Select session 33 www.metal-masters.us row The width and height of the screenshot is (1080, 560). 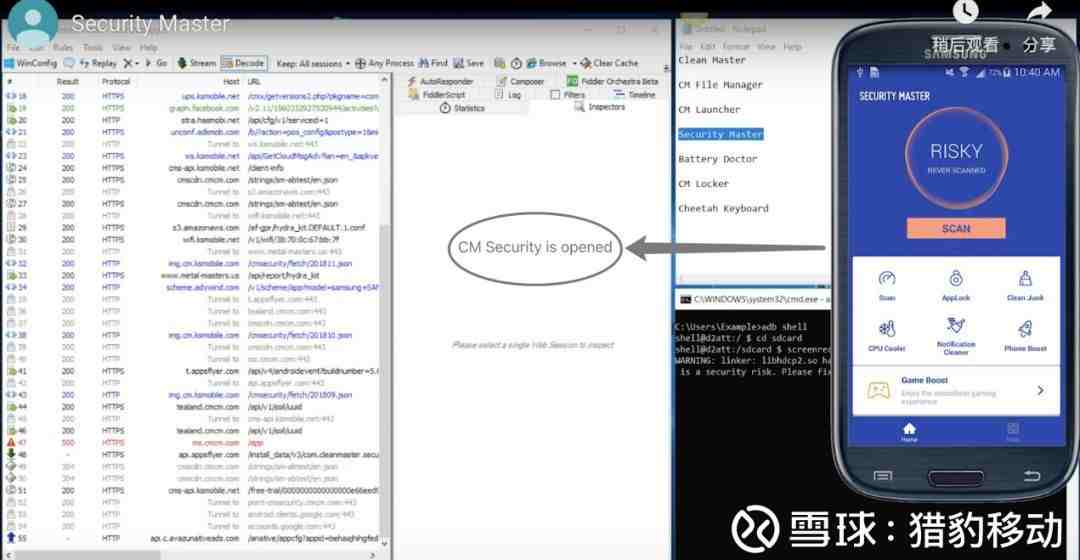coord(193,275)
